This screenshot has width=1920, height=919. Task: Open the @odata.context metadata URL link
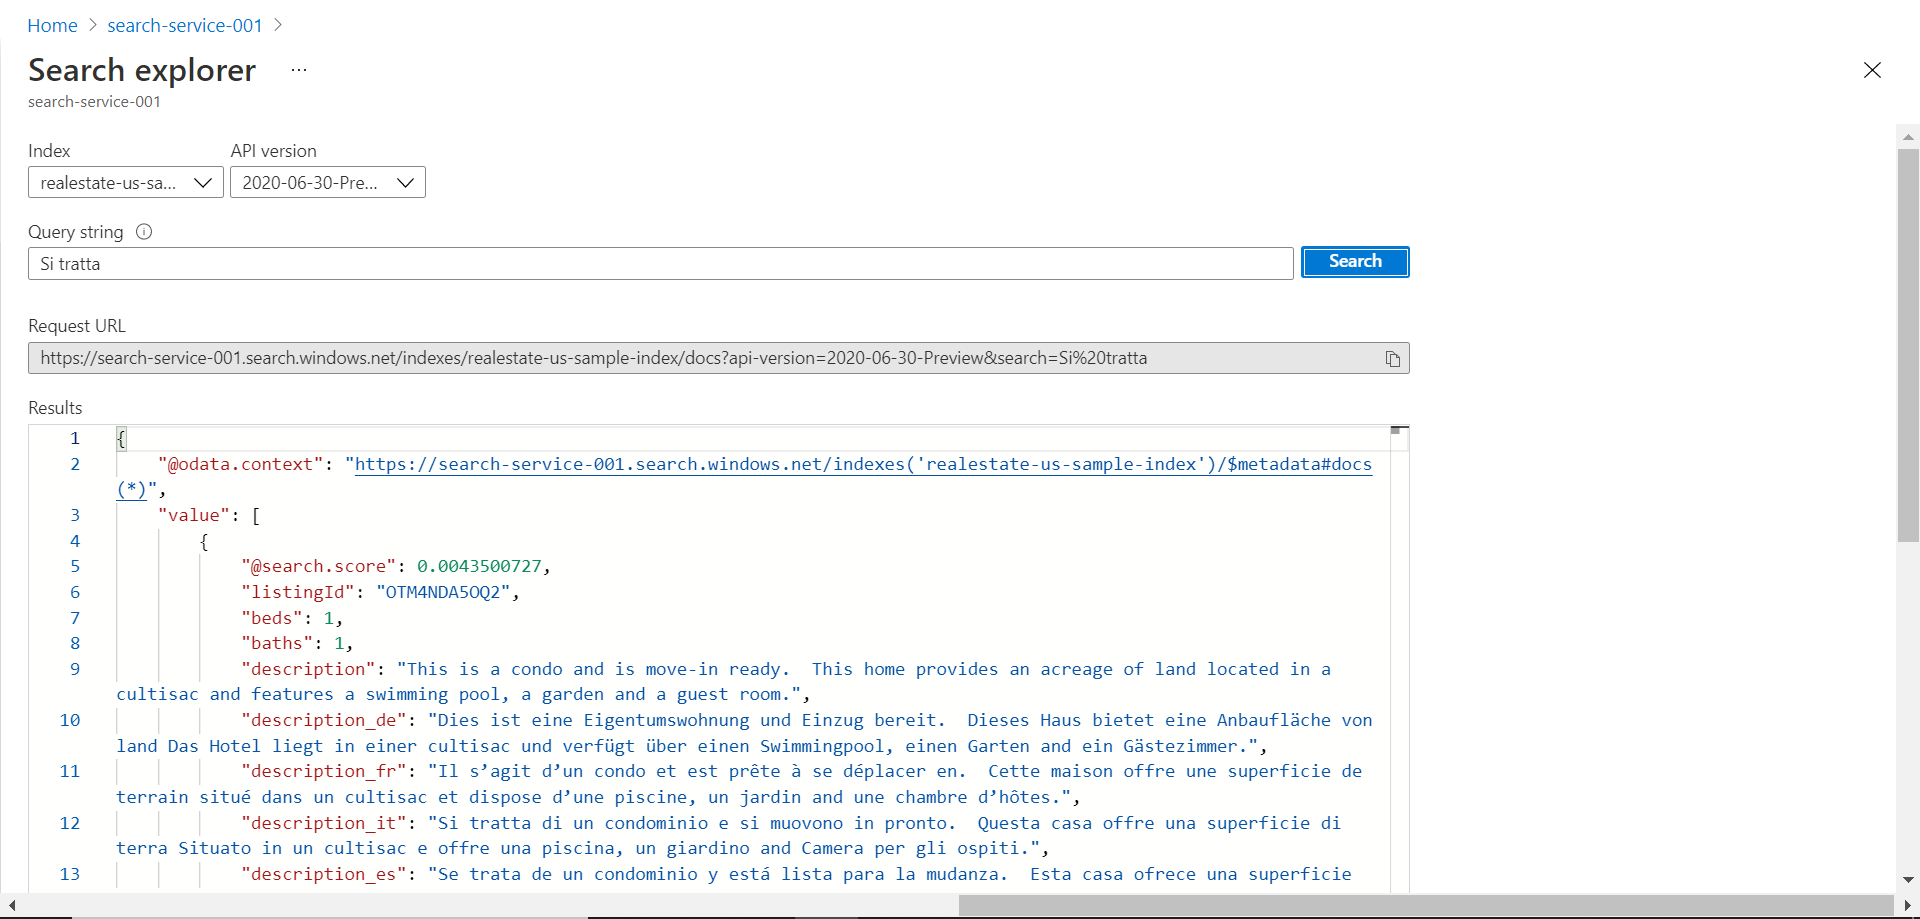[863, 464]
